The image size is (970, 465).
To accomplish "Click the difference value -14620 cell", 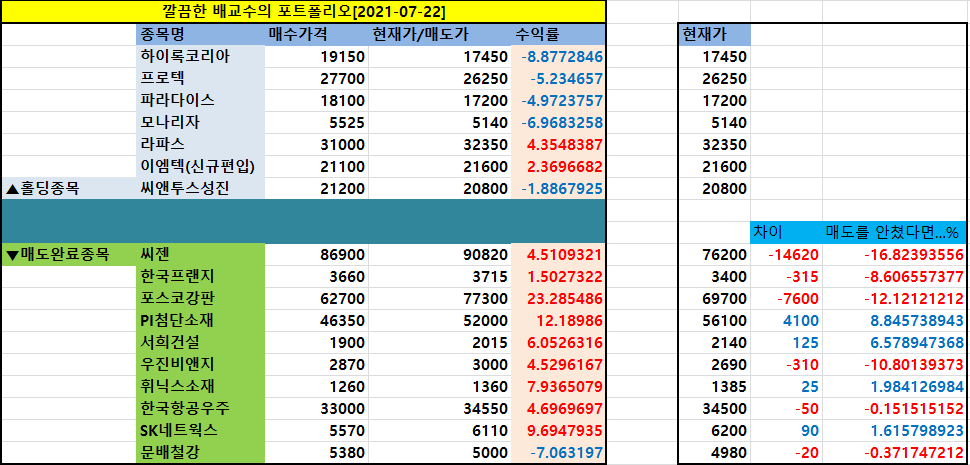I will 786,254.
